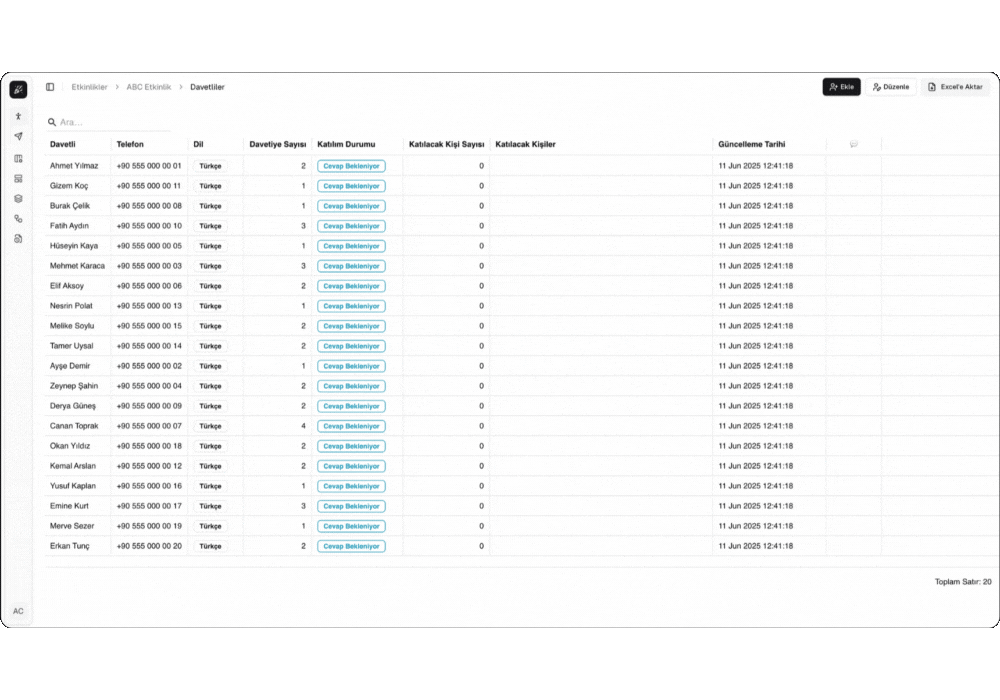Open the AC user avatar
The height and width of the screenshot is (700, 1000).
click(x=18, y=611)
